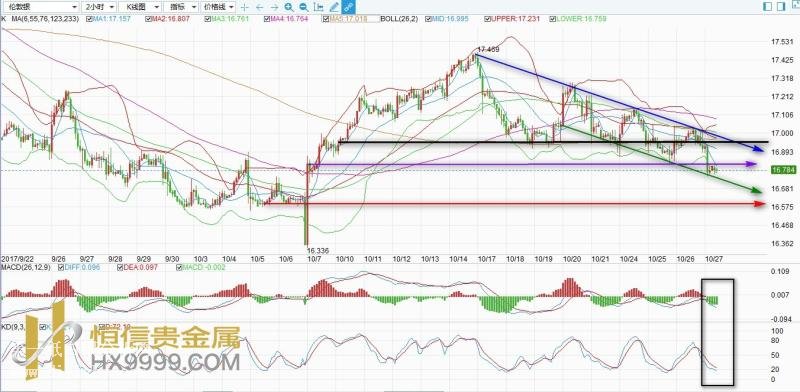The height and width of the screenshot is (392, 800).
Task: Uncheck the MA3:16.761 line checkbox
Action: (208, 19)
